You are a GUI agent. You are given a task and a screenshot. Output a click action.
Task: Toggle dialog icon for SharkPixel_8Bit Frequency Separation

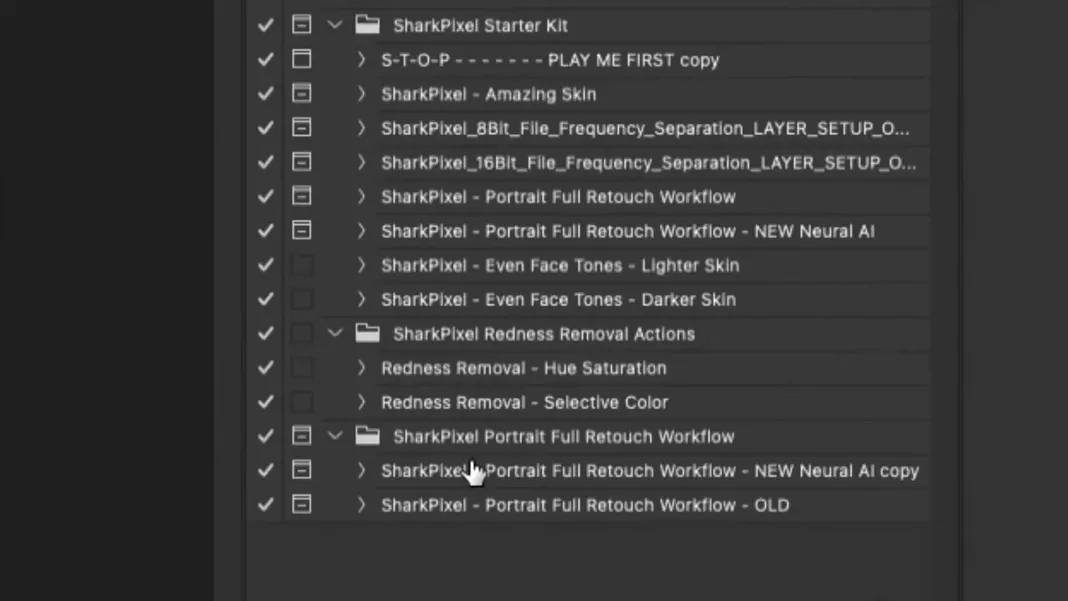tap(302, 127)
